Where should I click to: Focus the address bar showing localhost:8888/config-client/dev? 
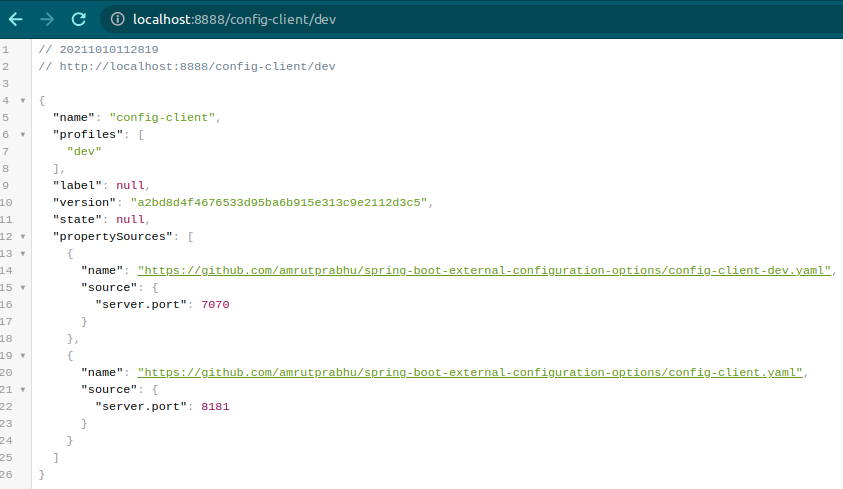(473, 19)
